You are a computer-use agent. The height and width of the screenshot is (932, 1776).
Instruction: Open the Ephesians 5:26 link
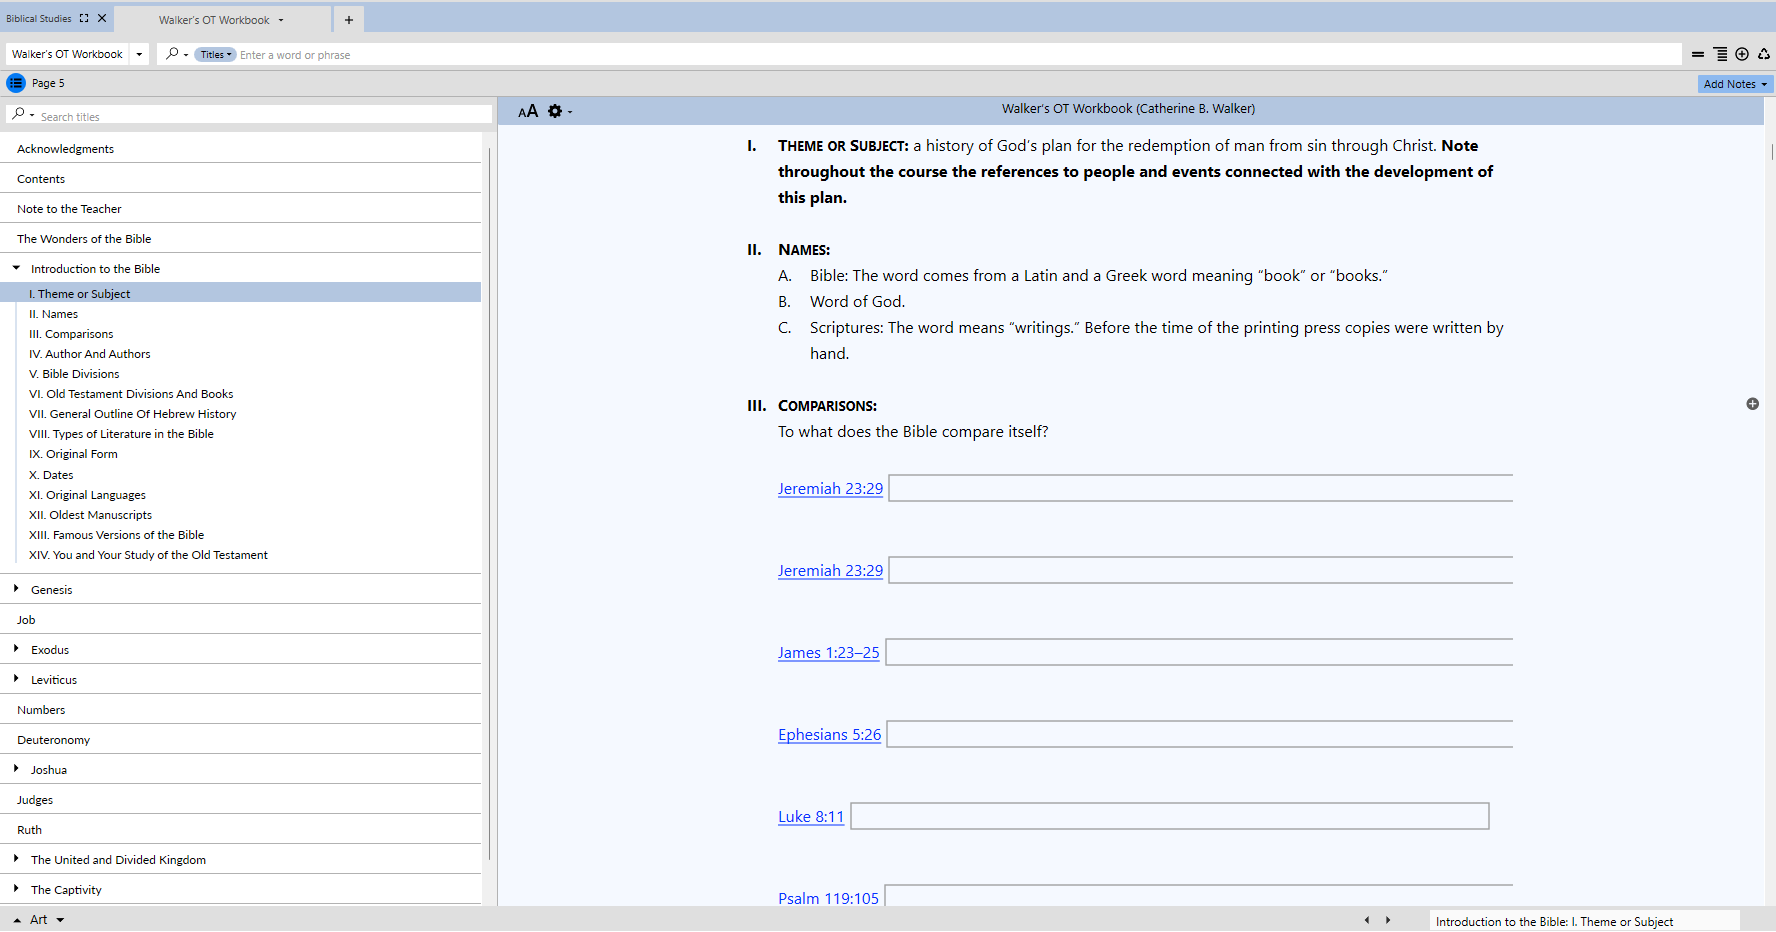[x=829, y=735]
